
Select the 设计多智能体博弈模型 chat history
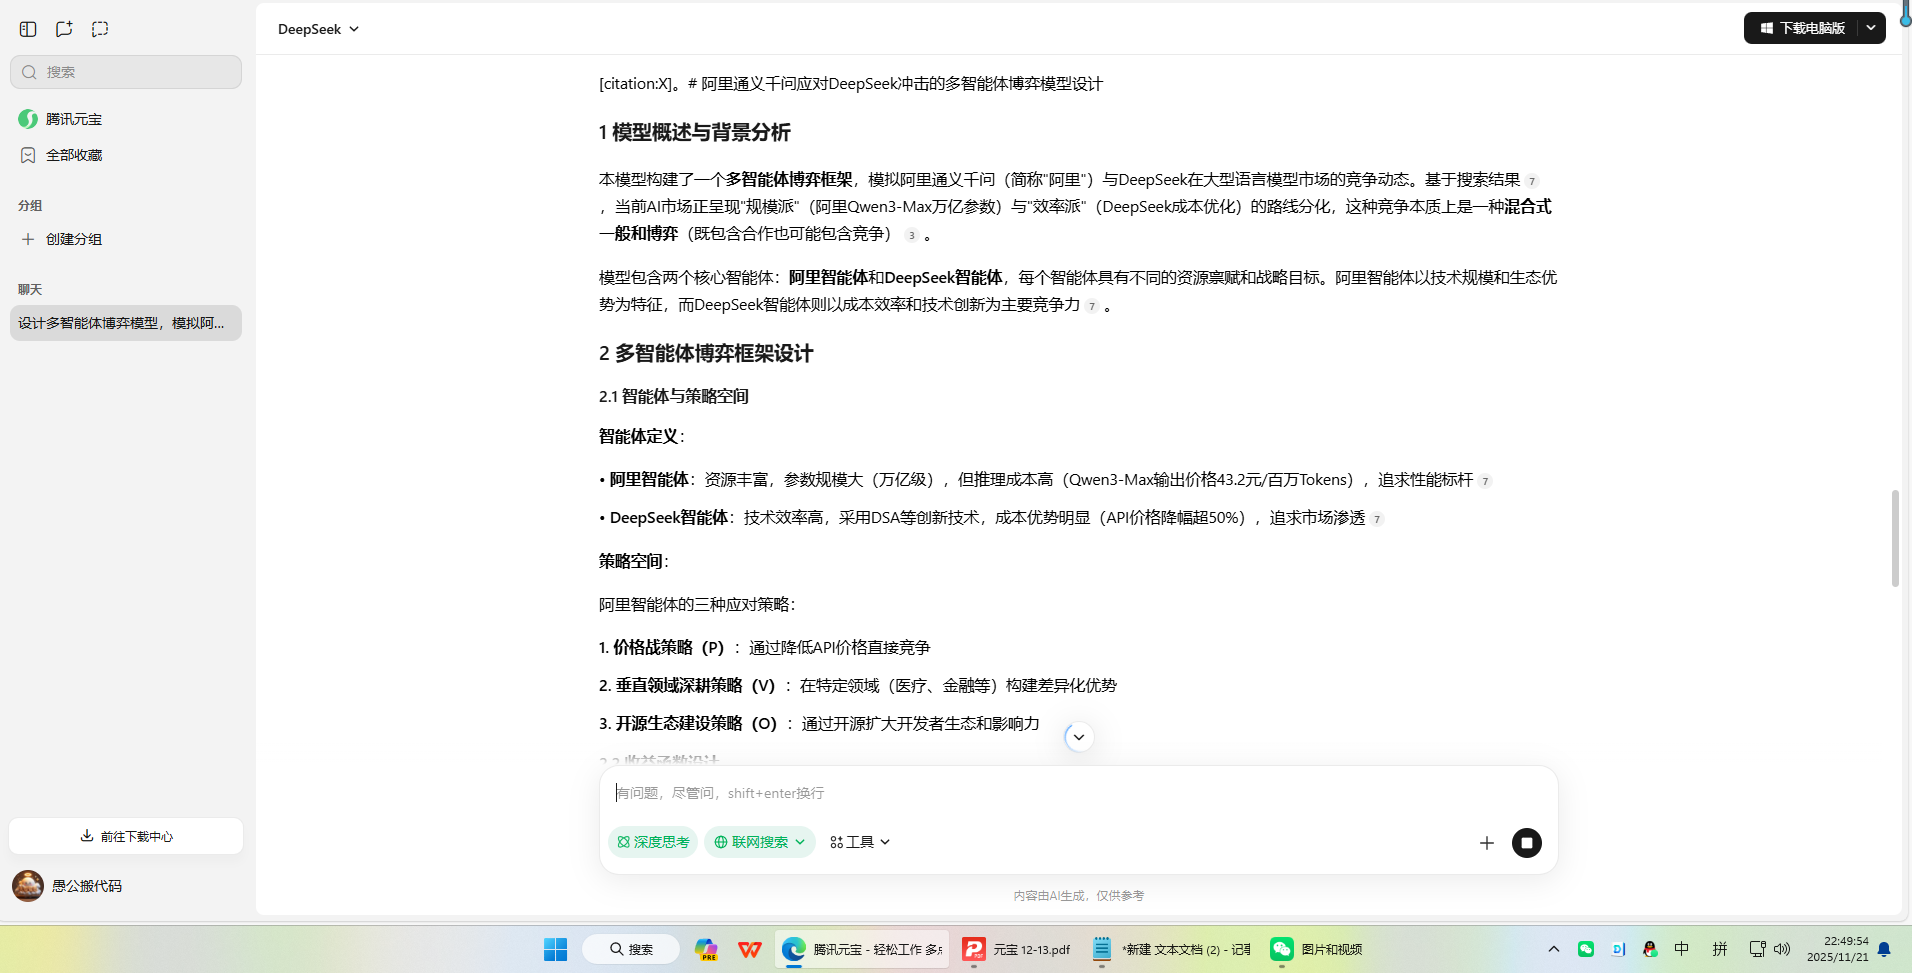click(125, 323)
